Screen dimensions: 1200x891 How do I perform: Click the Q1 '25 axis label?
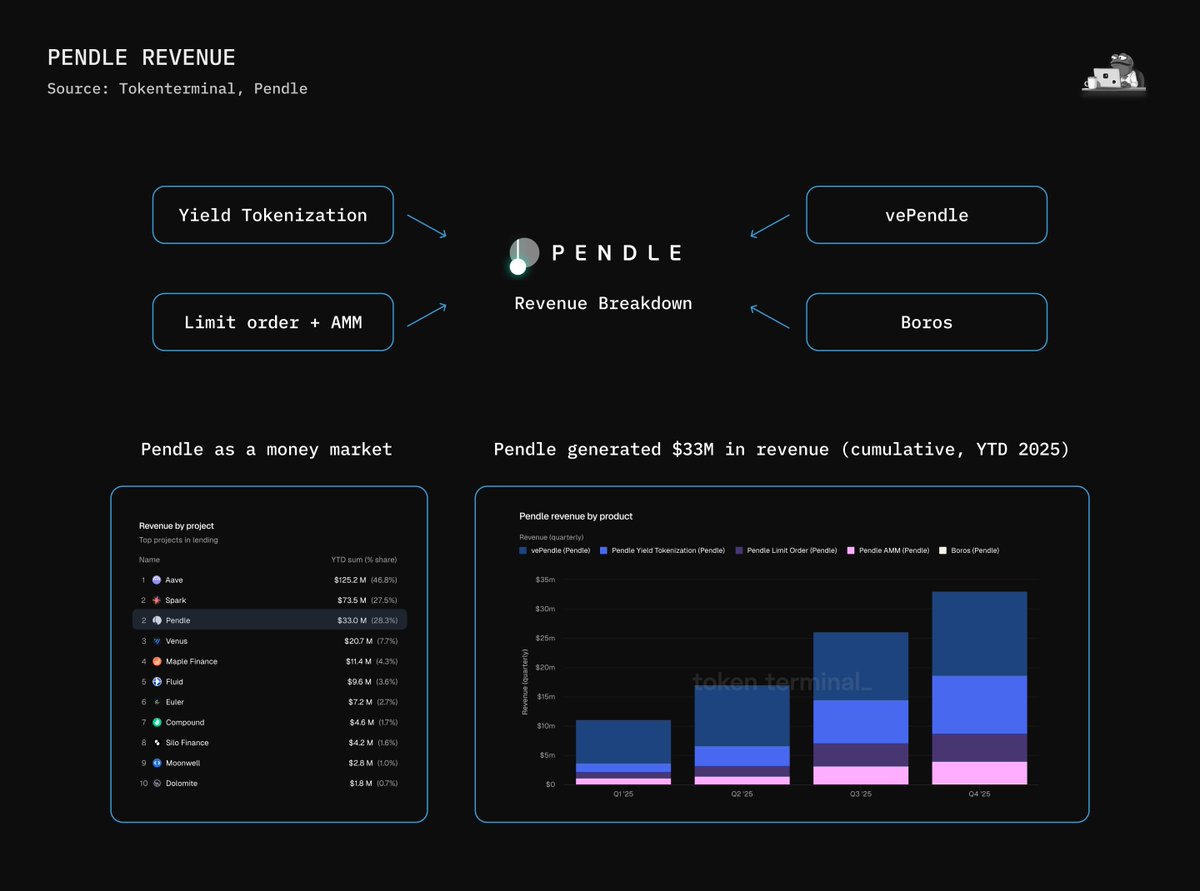623,794
